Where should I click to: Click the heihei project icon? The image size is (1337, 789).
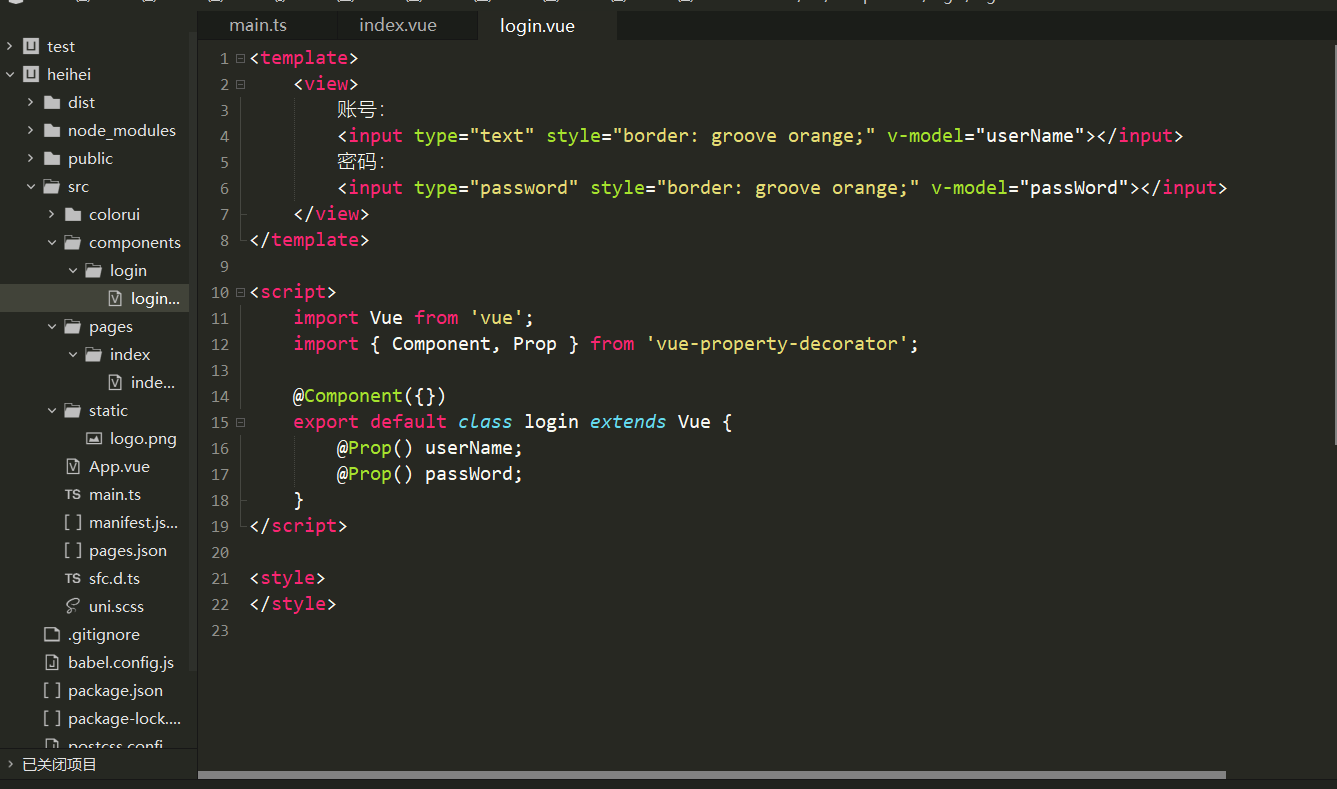[x=31, y=75]
